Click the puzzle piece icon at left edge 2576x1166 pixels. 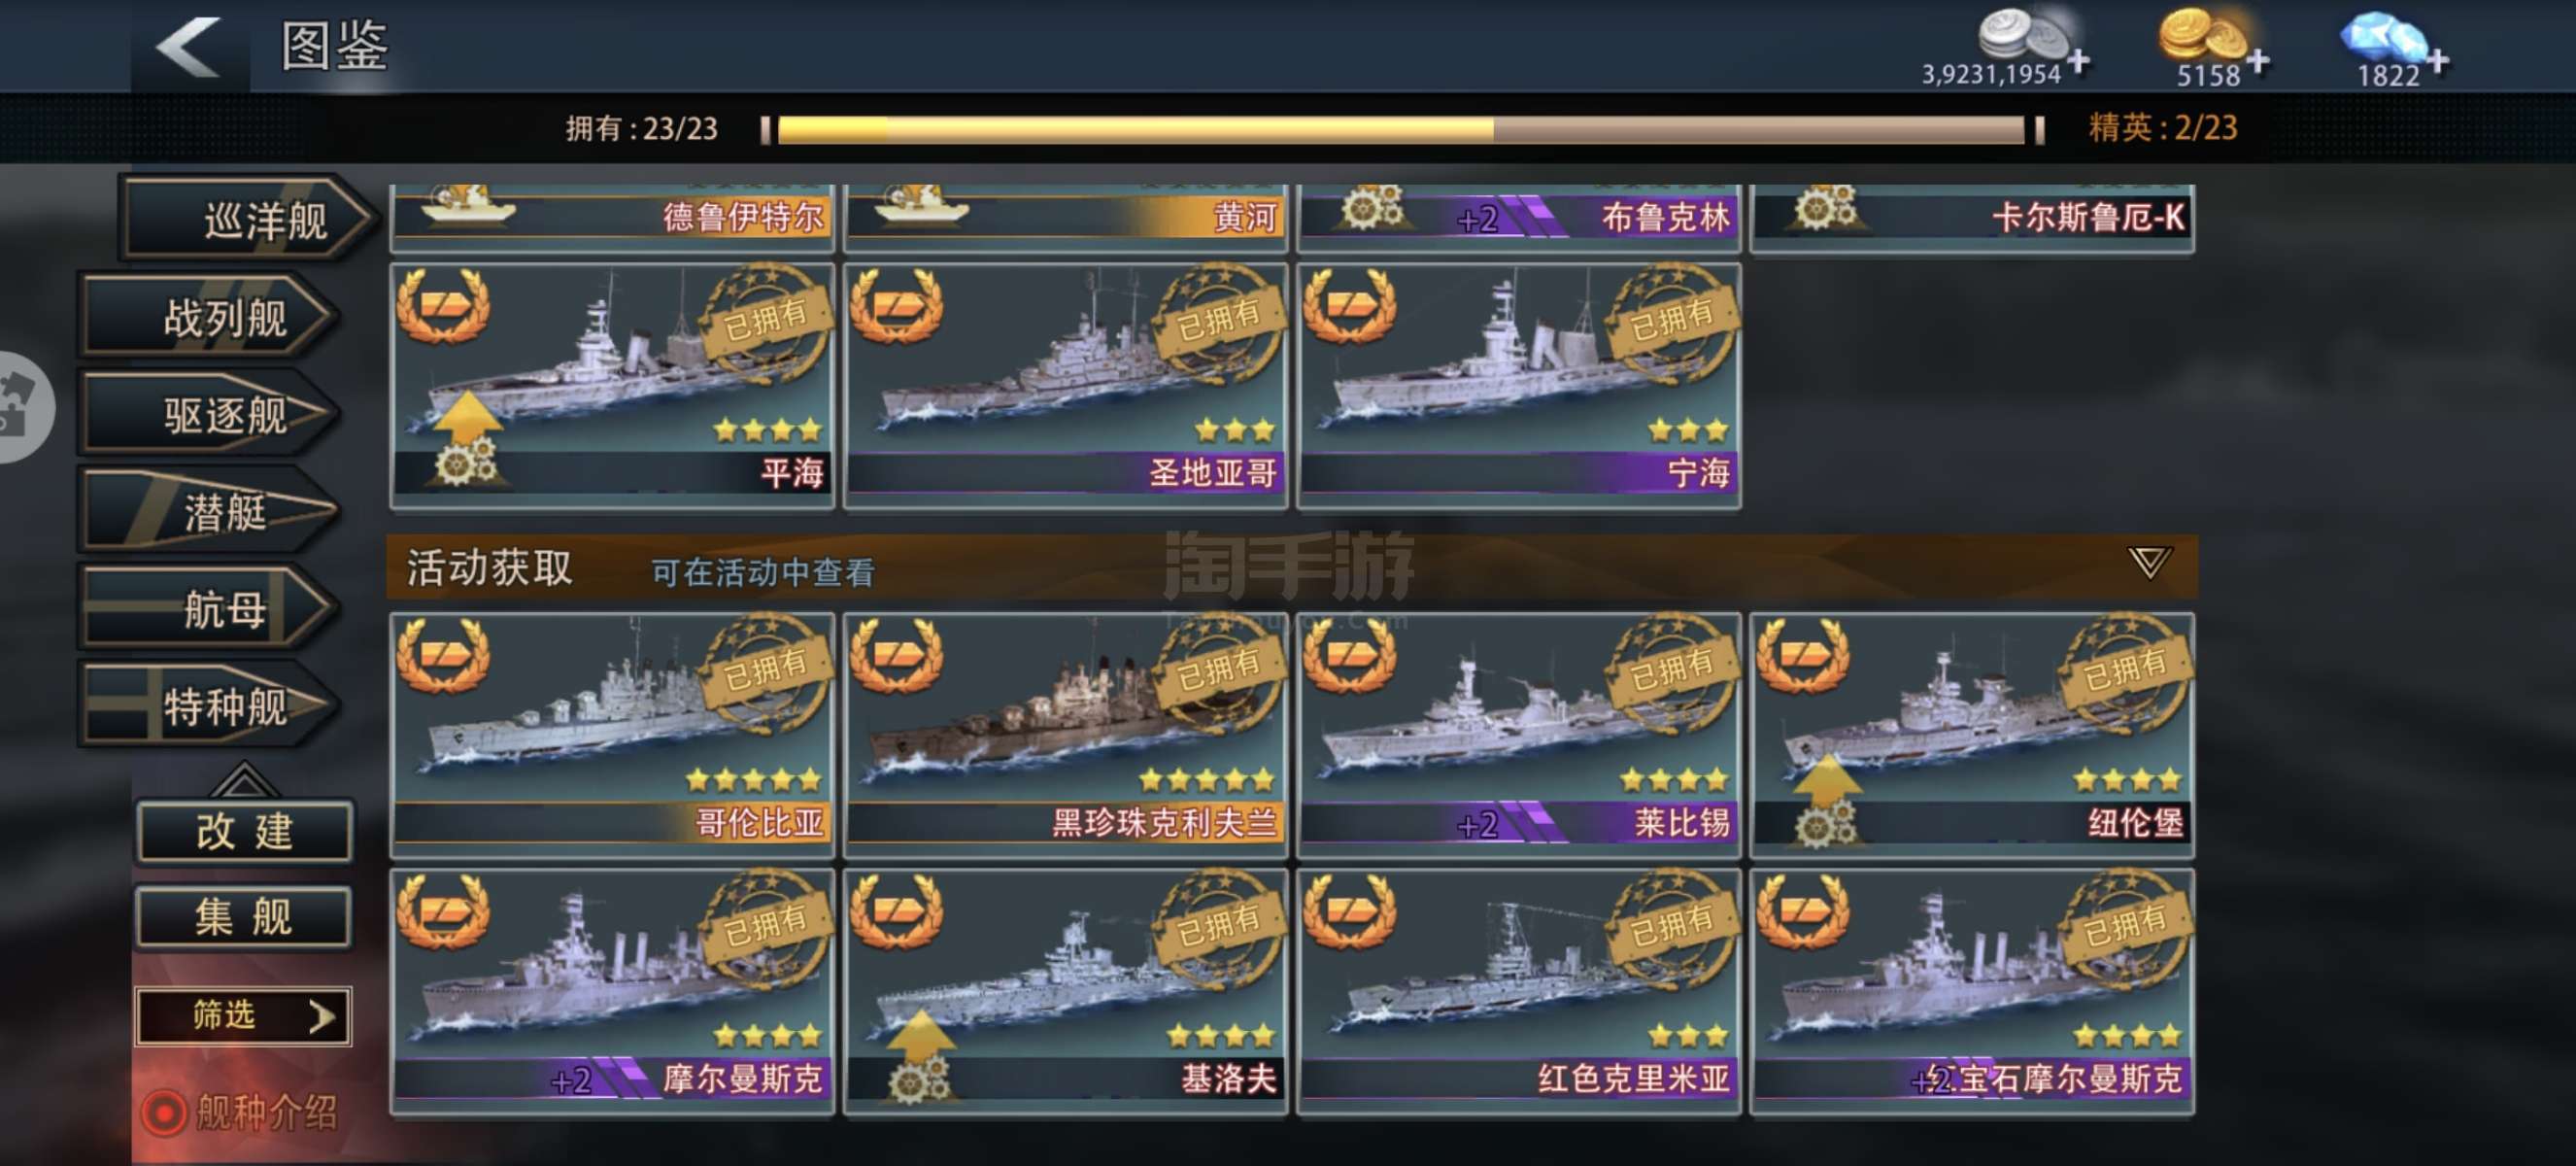pyautogui.click(x=18, y=407)
